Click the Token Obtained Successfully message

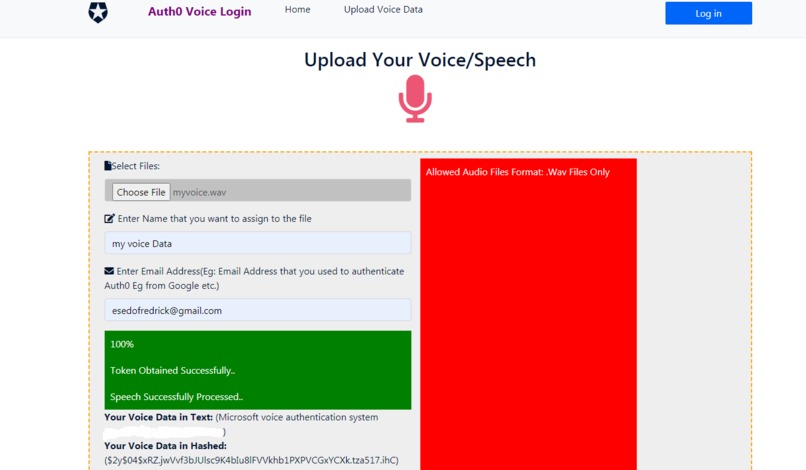pyautogui.click(x=173, y=370)
